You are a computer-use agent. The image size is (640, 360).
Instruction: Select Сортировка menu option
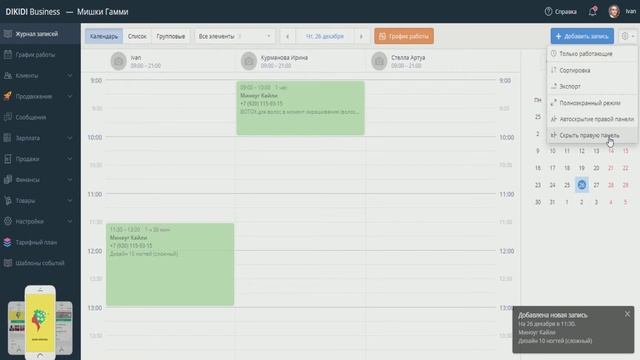coord(592,70)
